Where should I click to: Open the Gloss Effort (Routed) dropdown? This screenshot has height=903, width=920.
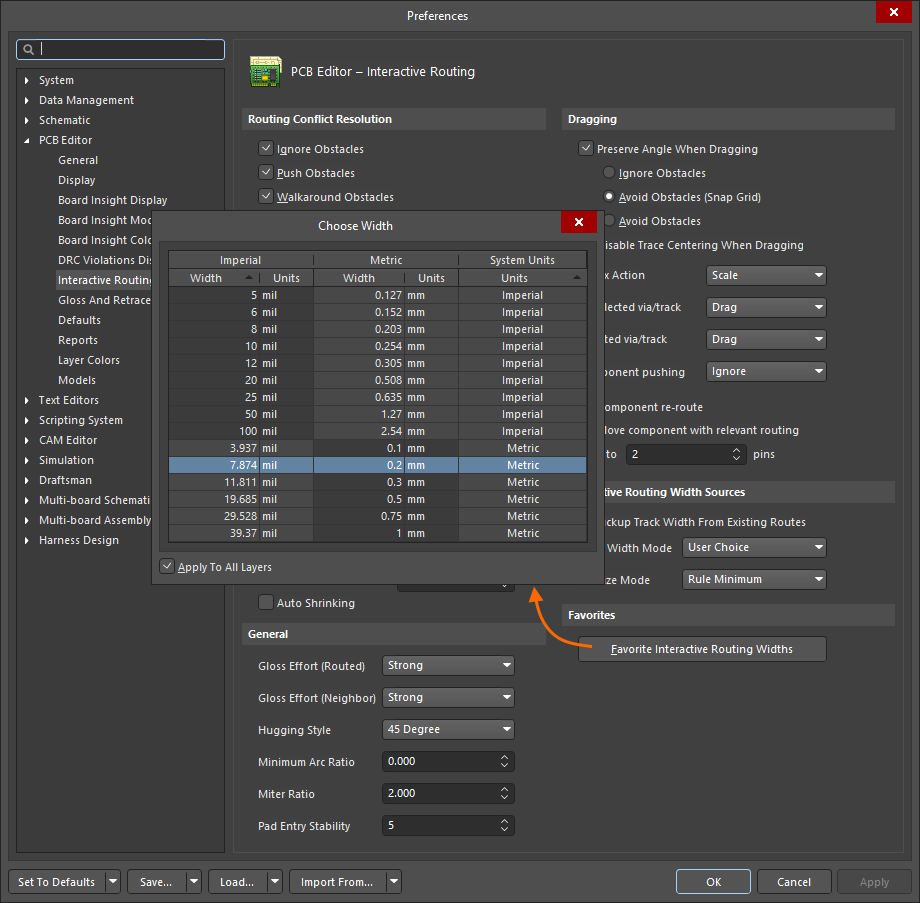(x=448, y=666)
